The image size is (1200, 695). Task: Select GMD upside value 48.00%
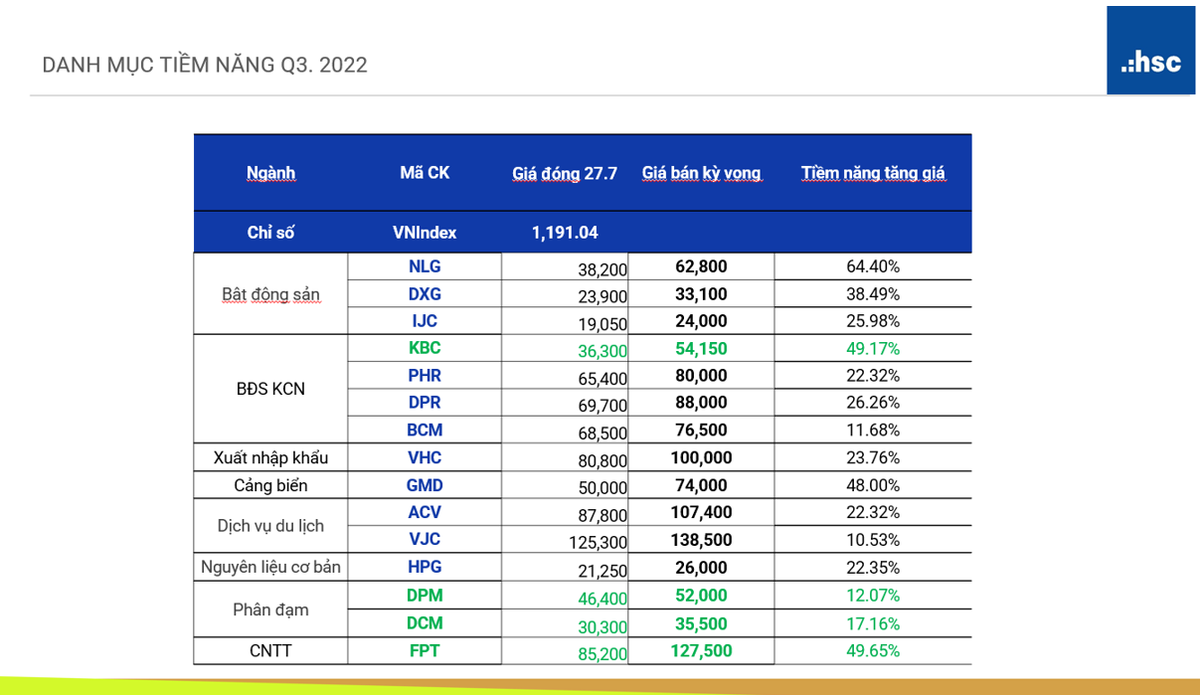pos(872,487)
